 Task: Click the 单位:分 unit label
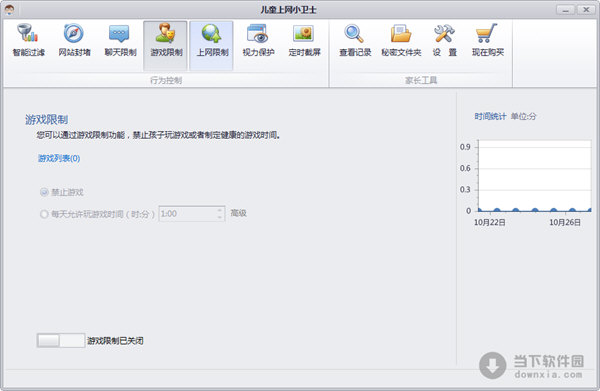point(523,116)
